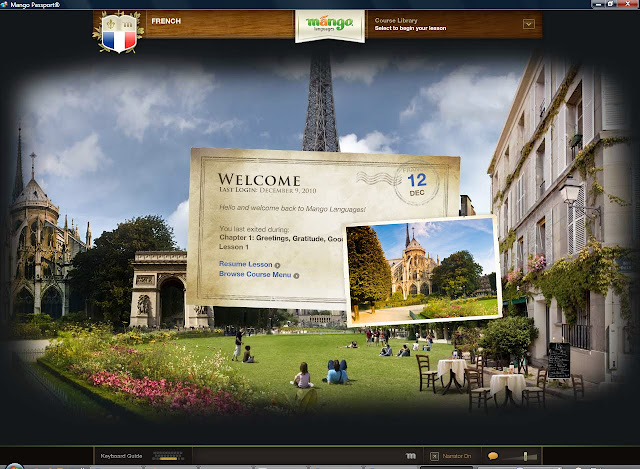This screenshot has height=469, width=640.
Task: Click the 'Course Library' label text
Action: pyautogui.click(x=396, y=20)
